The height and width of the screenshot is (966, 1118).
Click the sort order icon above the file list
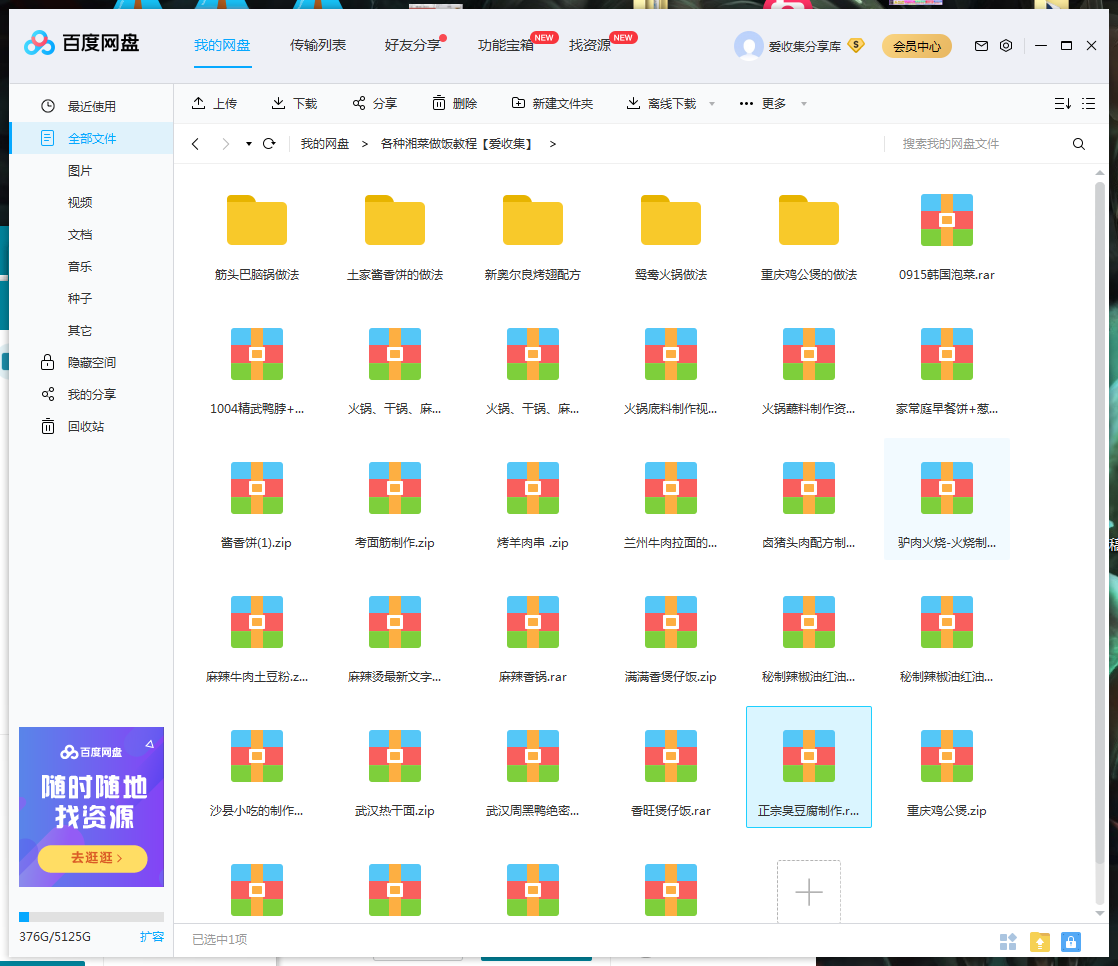click(x=1061, y=103)
